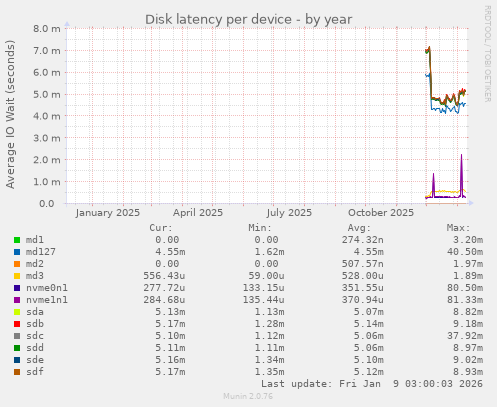Click the '8.0 m' y-axis label
This screenshot has width=497, height=407.
pos(47,29)
